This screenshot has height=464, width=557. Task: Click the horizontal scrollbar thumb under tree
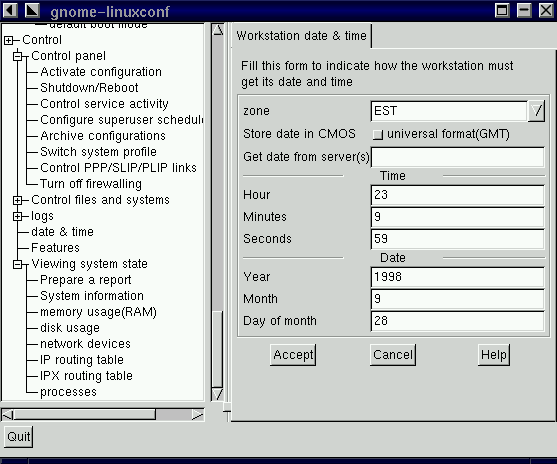85,415
